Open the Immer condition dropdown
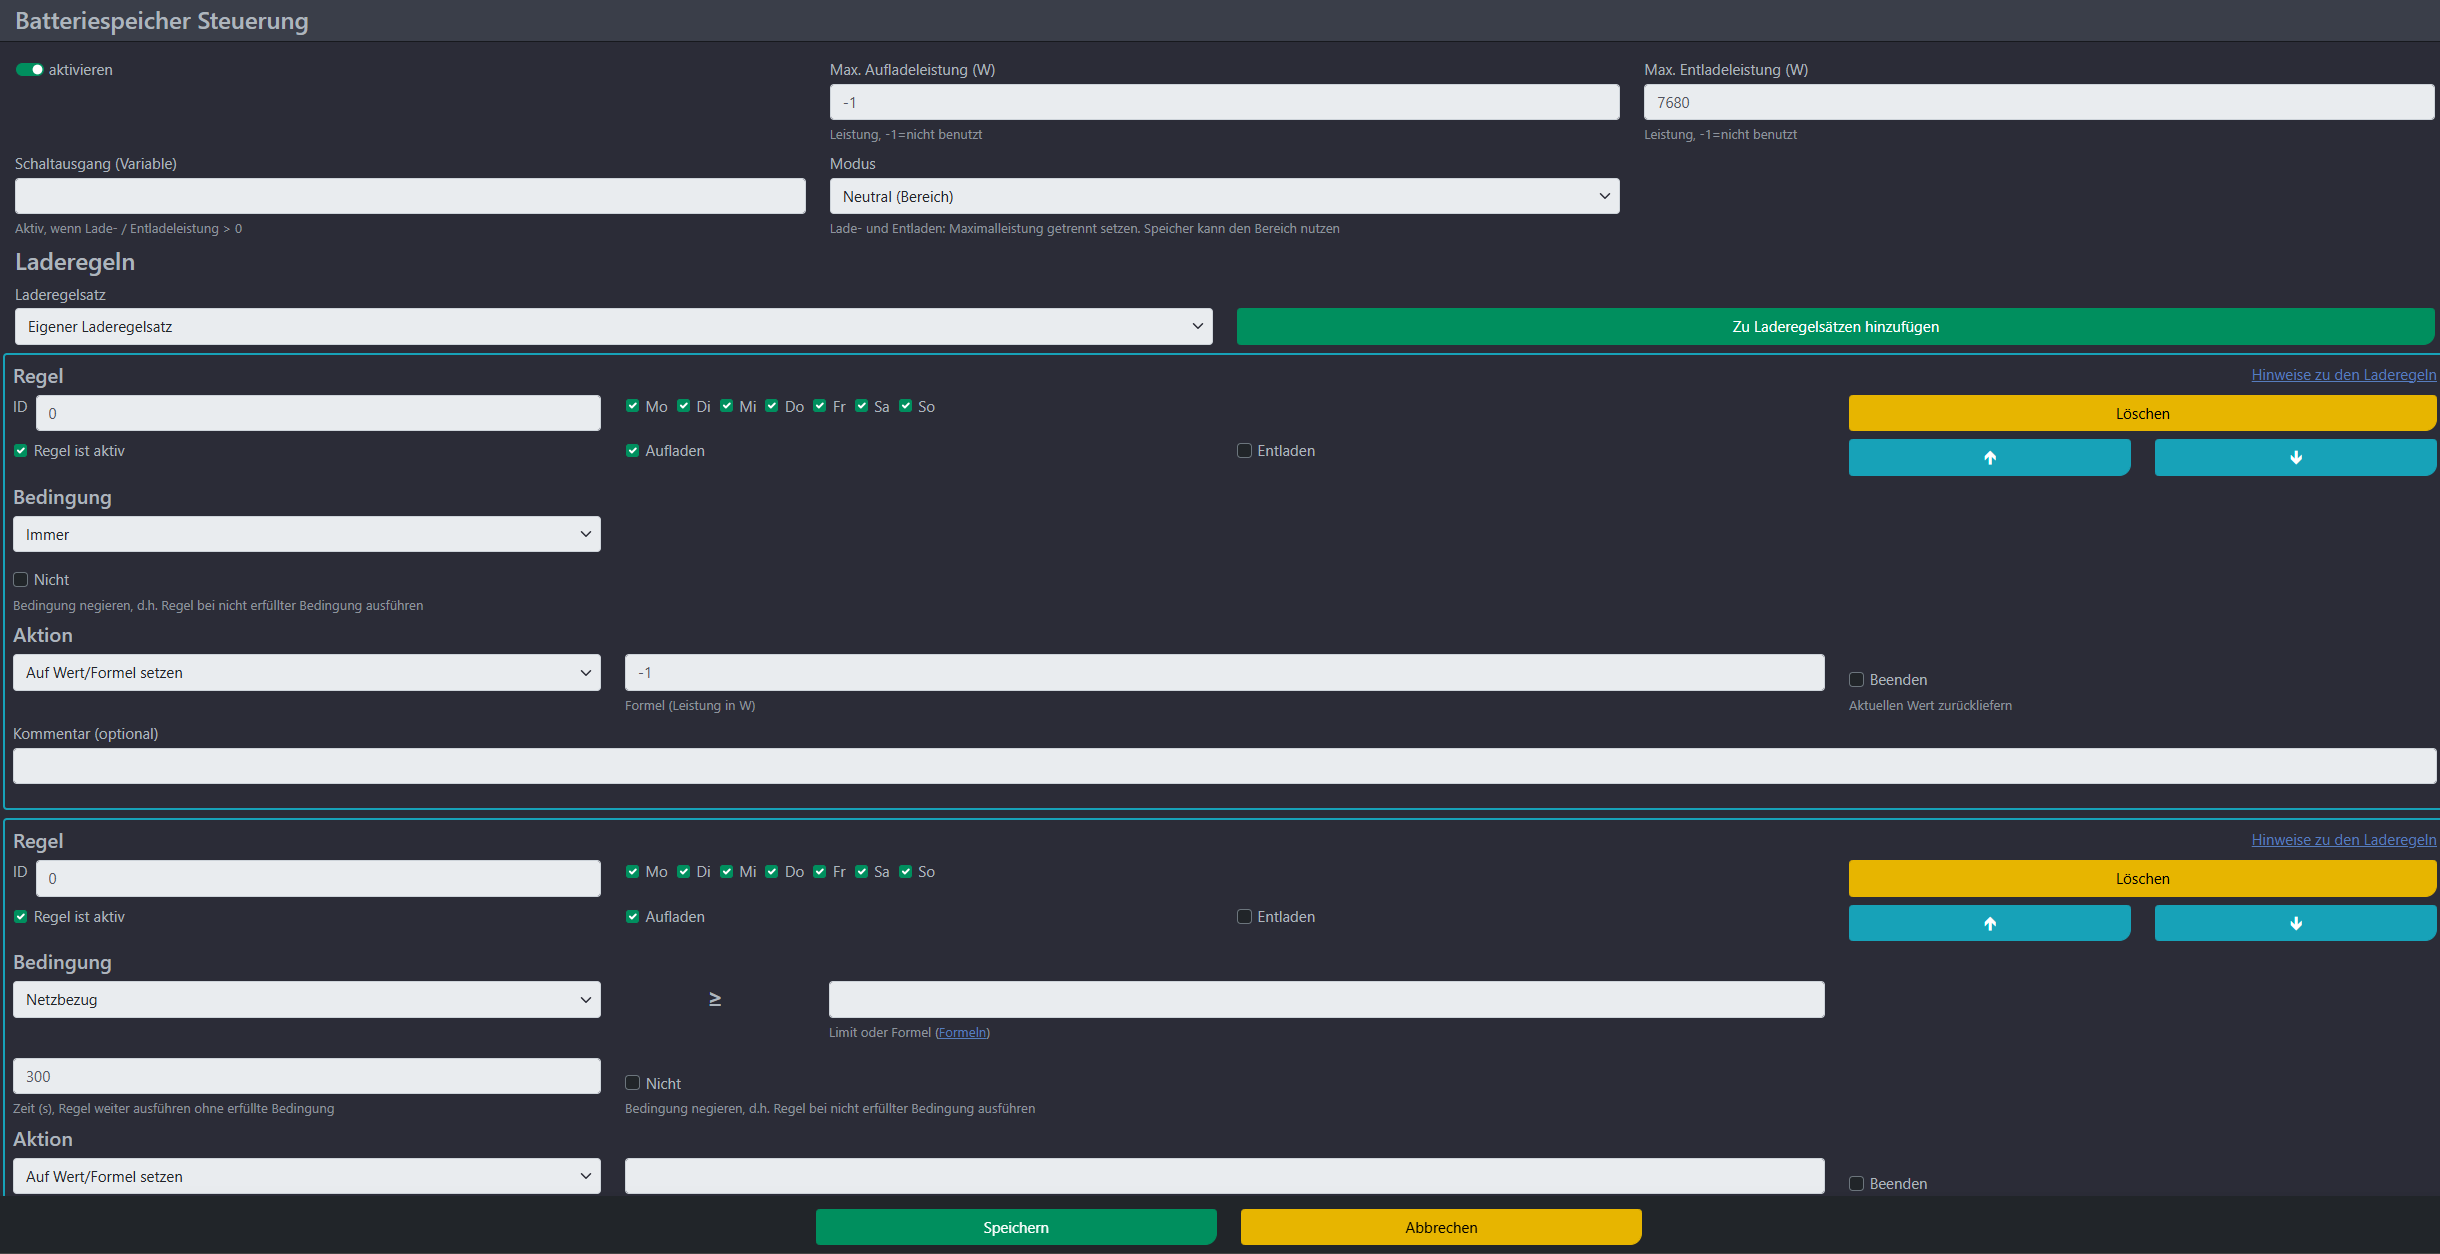The image size is (2440, 1254). [306, 535]
